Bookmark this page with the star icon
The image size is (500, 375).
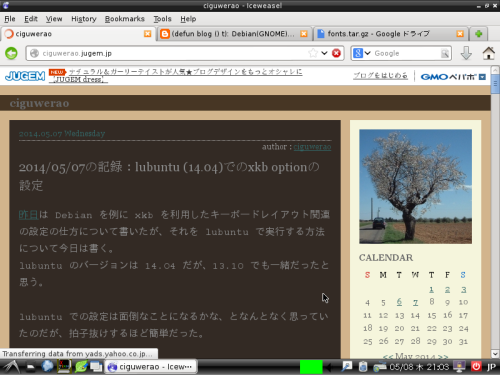click(x=313, y=53)
